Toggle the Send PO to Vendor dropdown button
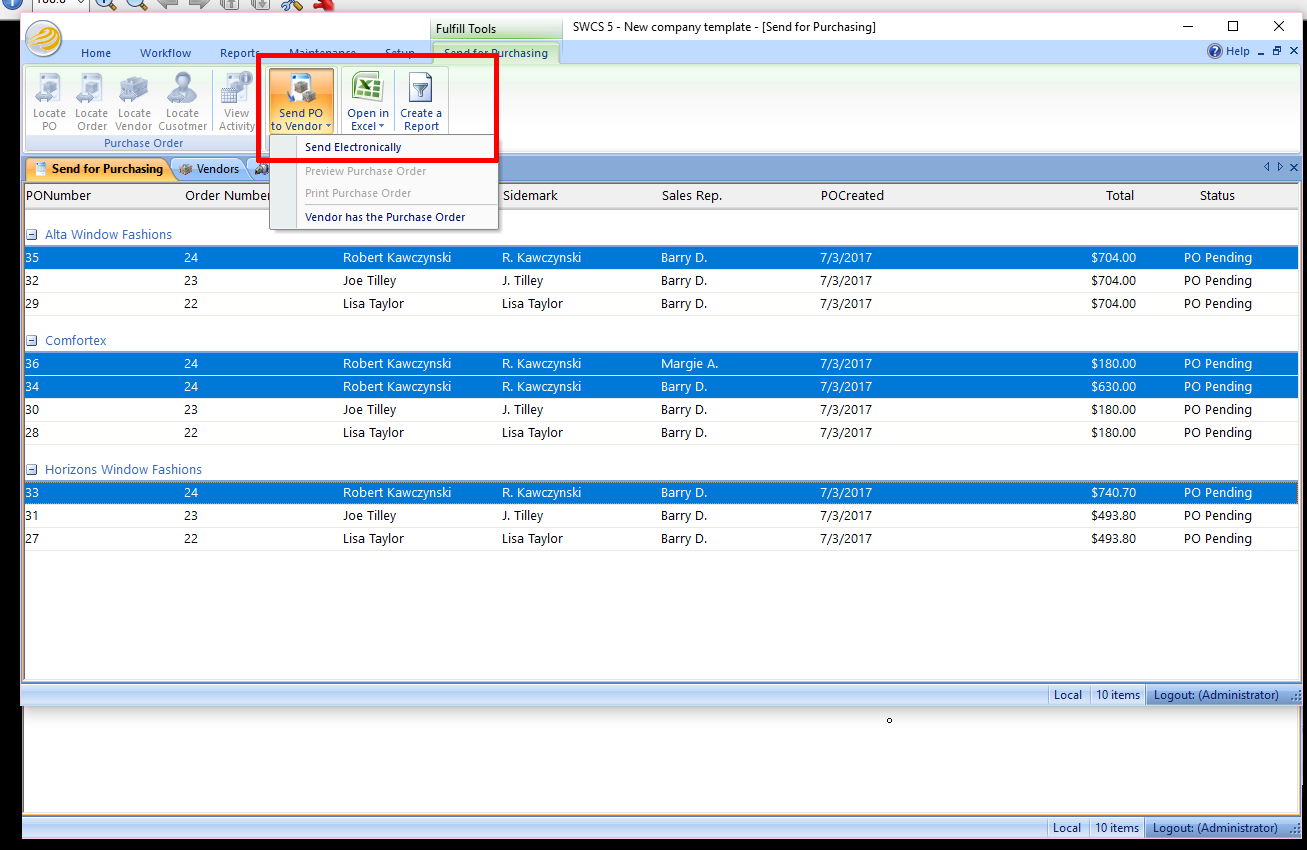 [301, 102]
